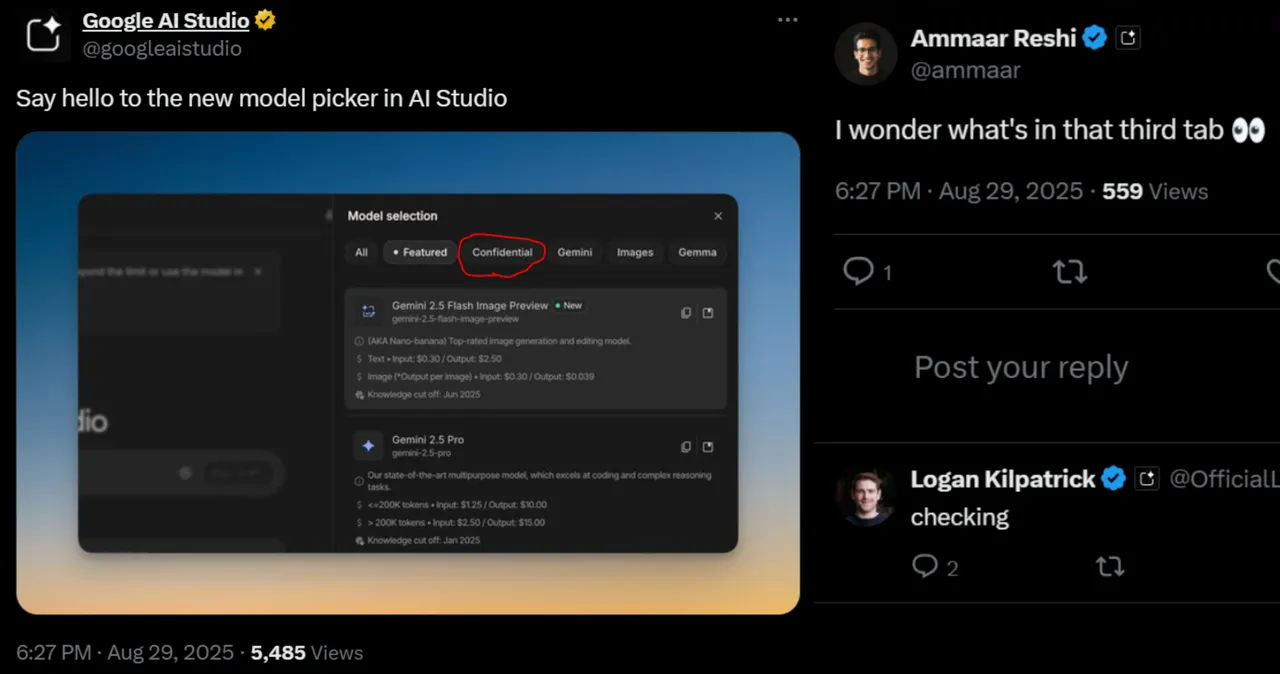Click the text reading checking in Logan's reply
Screen dimensions: 1280x674
pyautogui.click(x=960, y=517)
